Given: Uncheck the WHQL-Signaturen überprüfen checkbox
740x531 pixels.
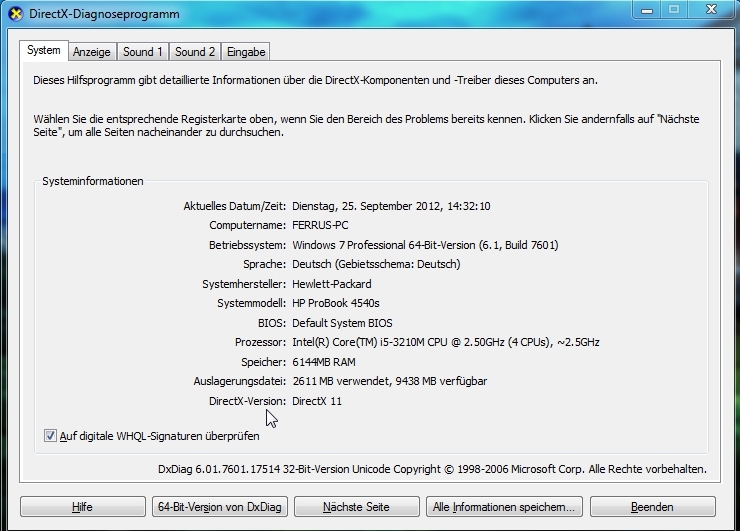Looking at the screenshot, I should click(x=50, y=436).
